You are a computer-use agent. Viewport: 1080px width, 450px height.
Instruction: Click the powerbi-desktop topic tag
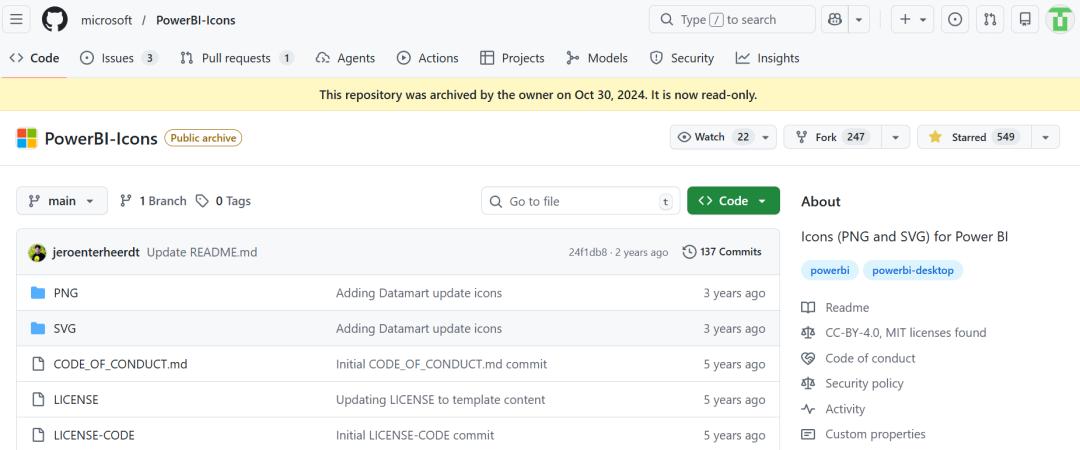pos(913,270)
